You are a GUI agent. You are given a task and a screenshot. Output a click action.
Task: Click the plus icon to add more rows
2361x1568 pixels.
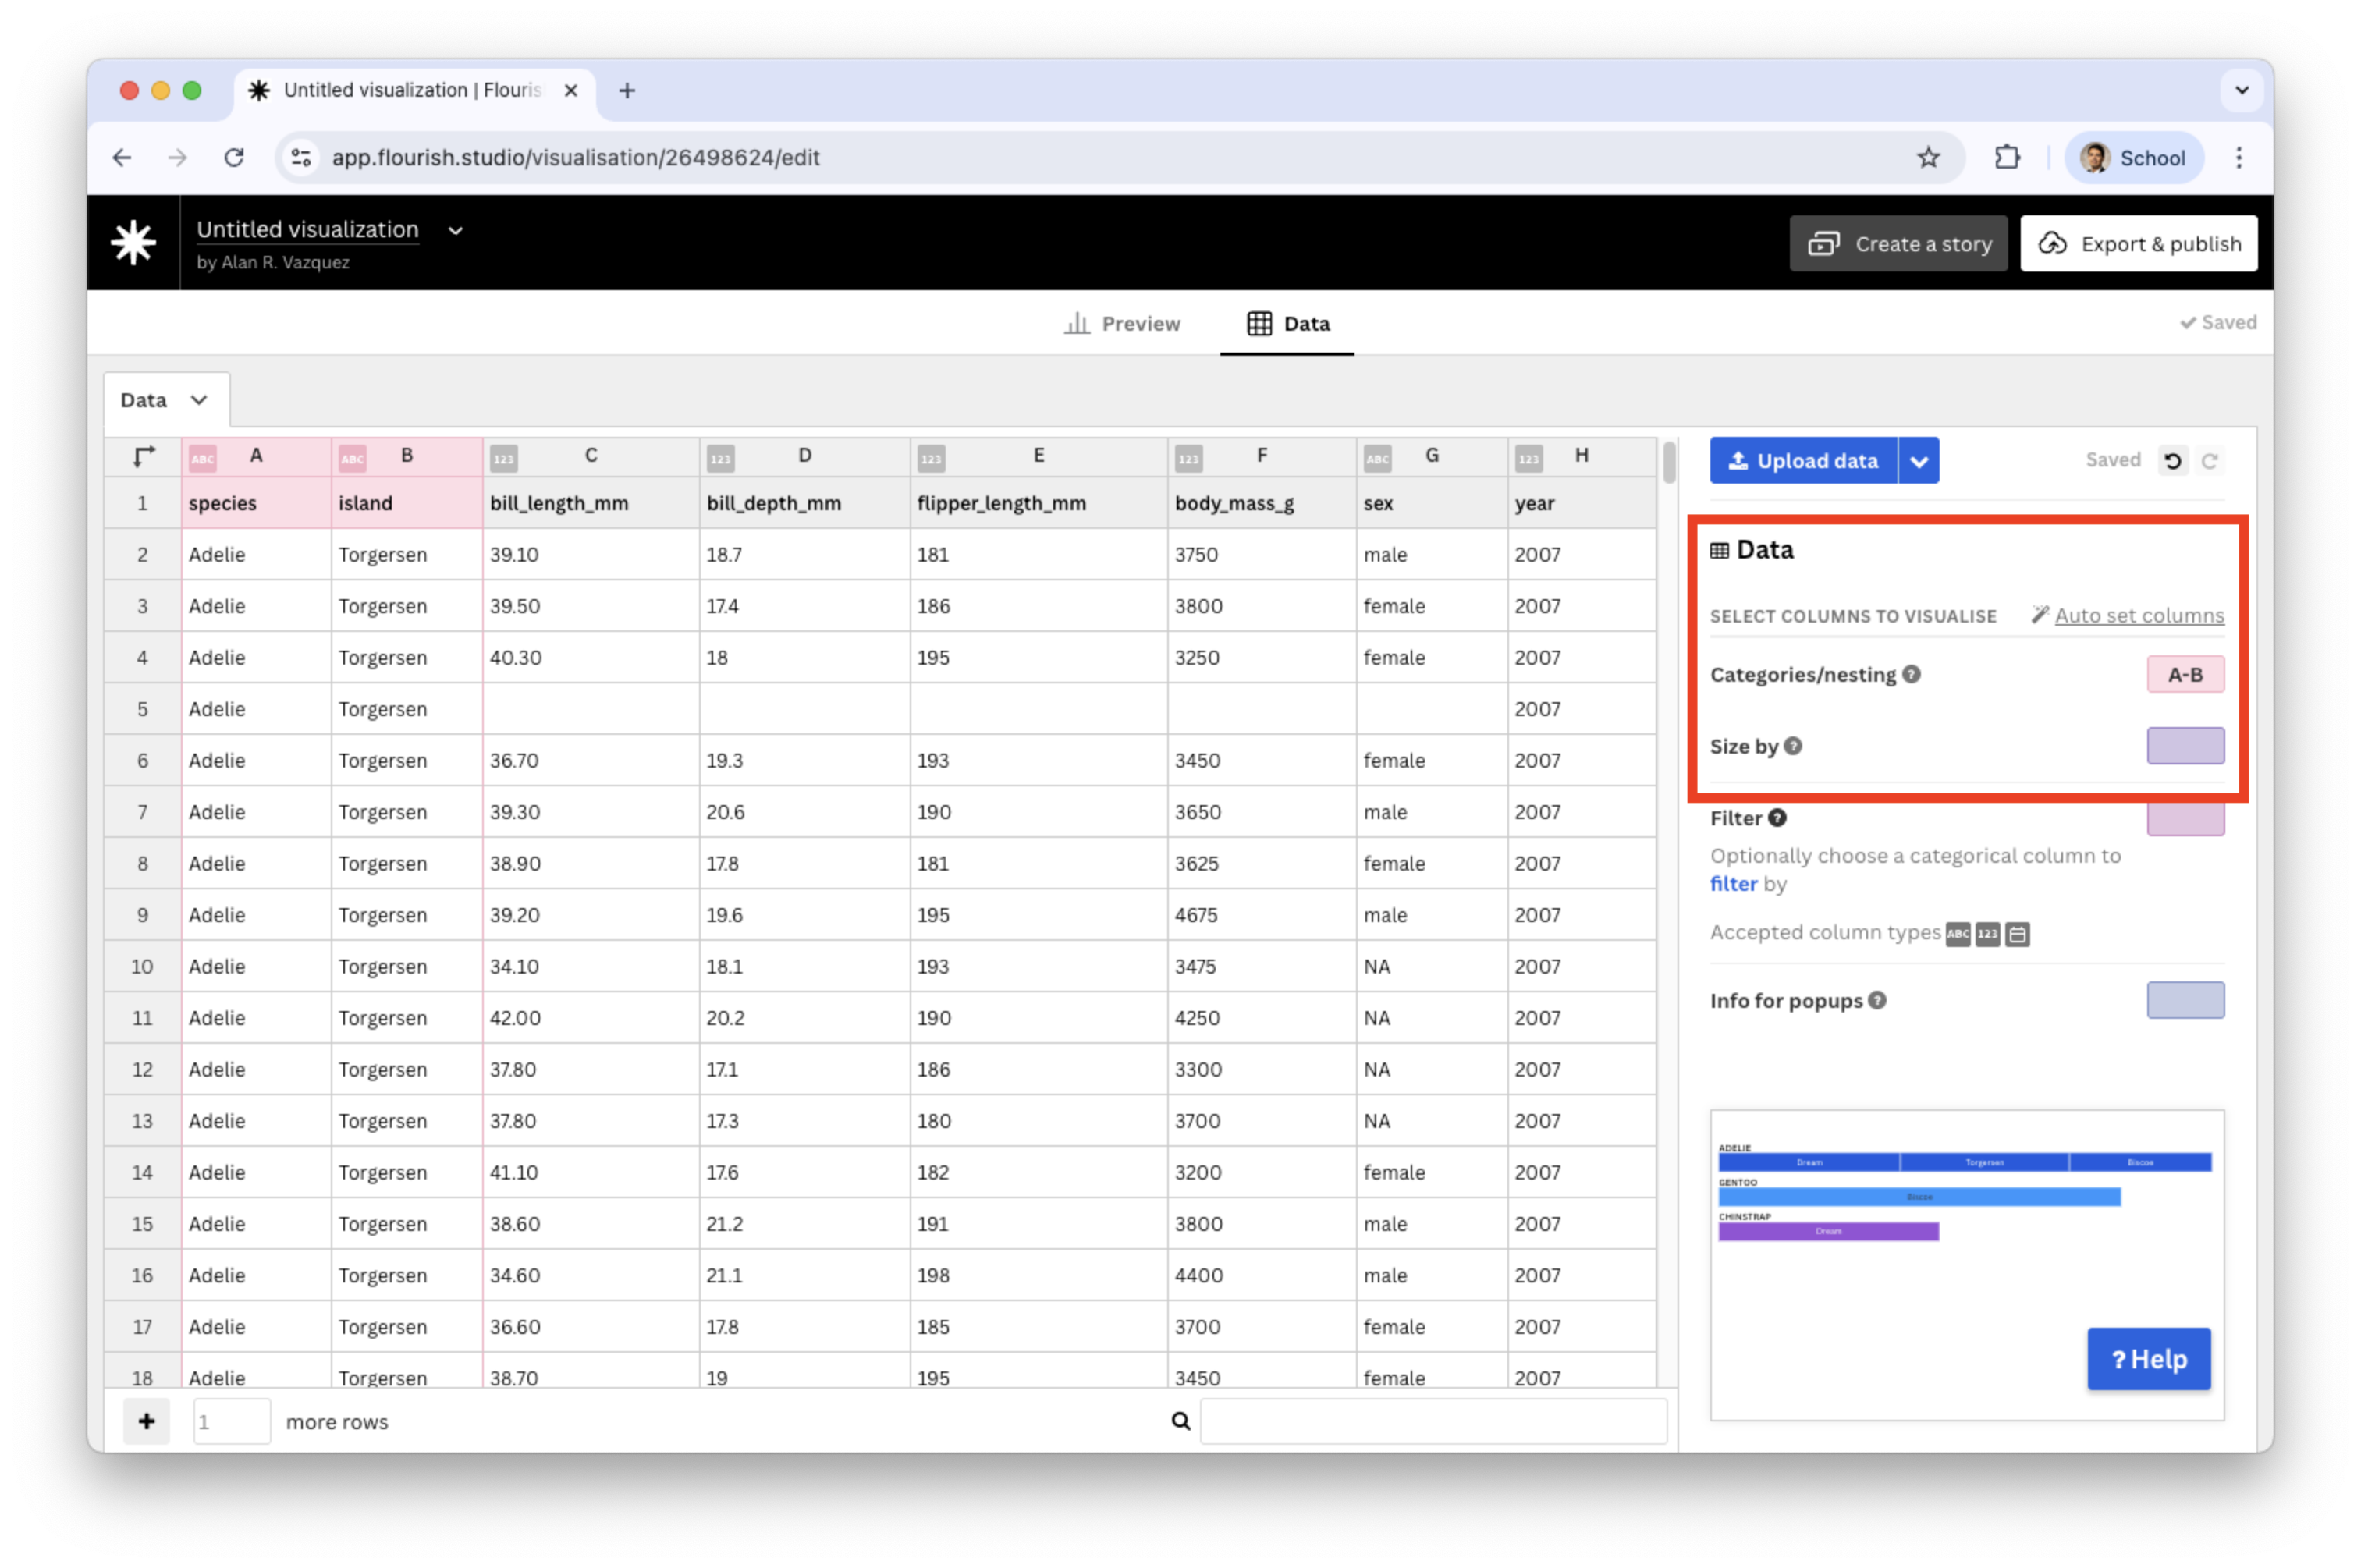(147, 1421)
